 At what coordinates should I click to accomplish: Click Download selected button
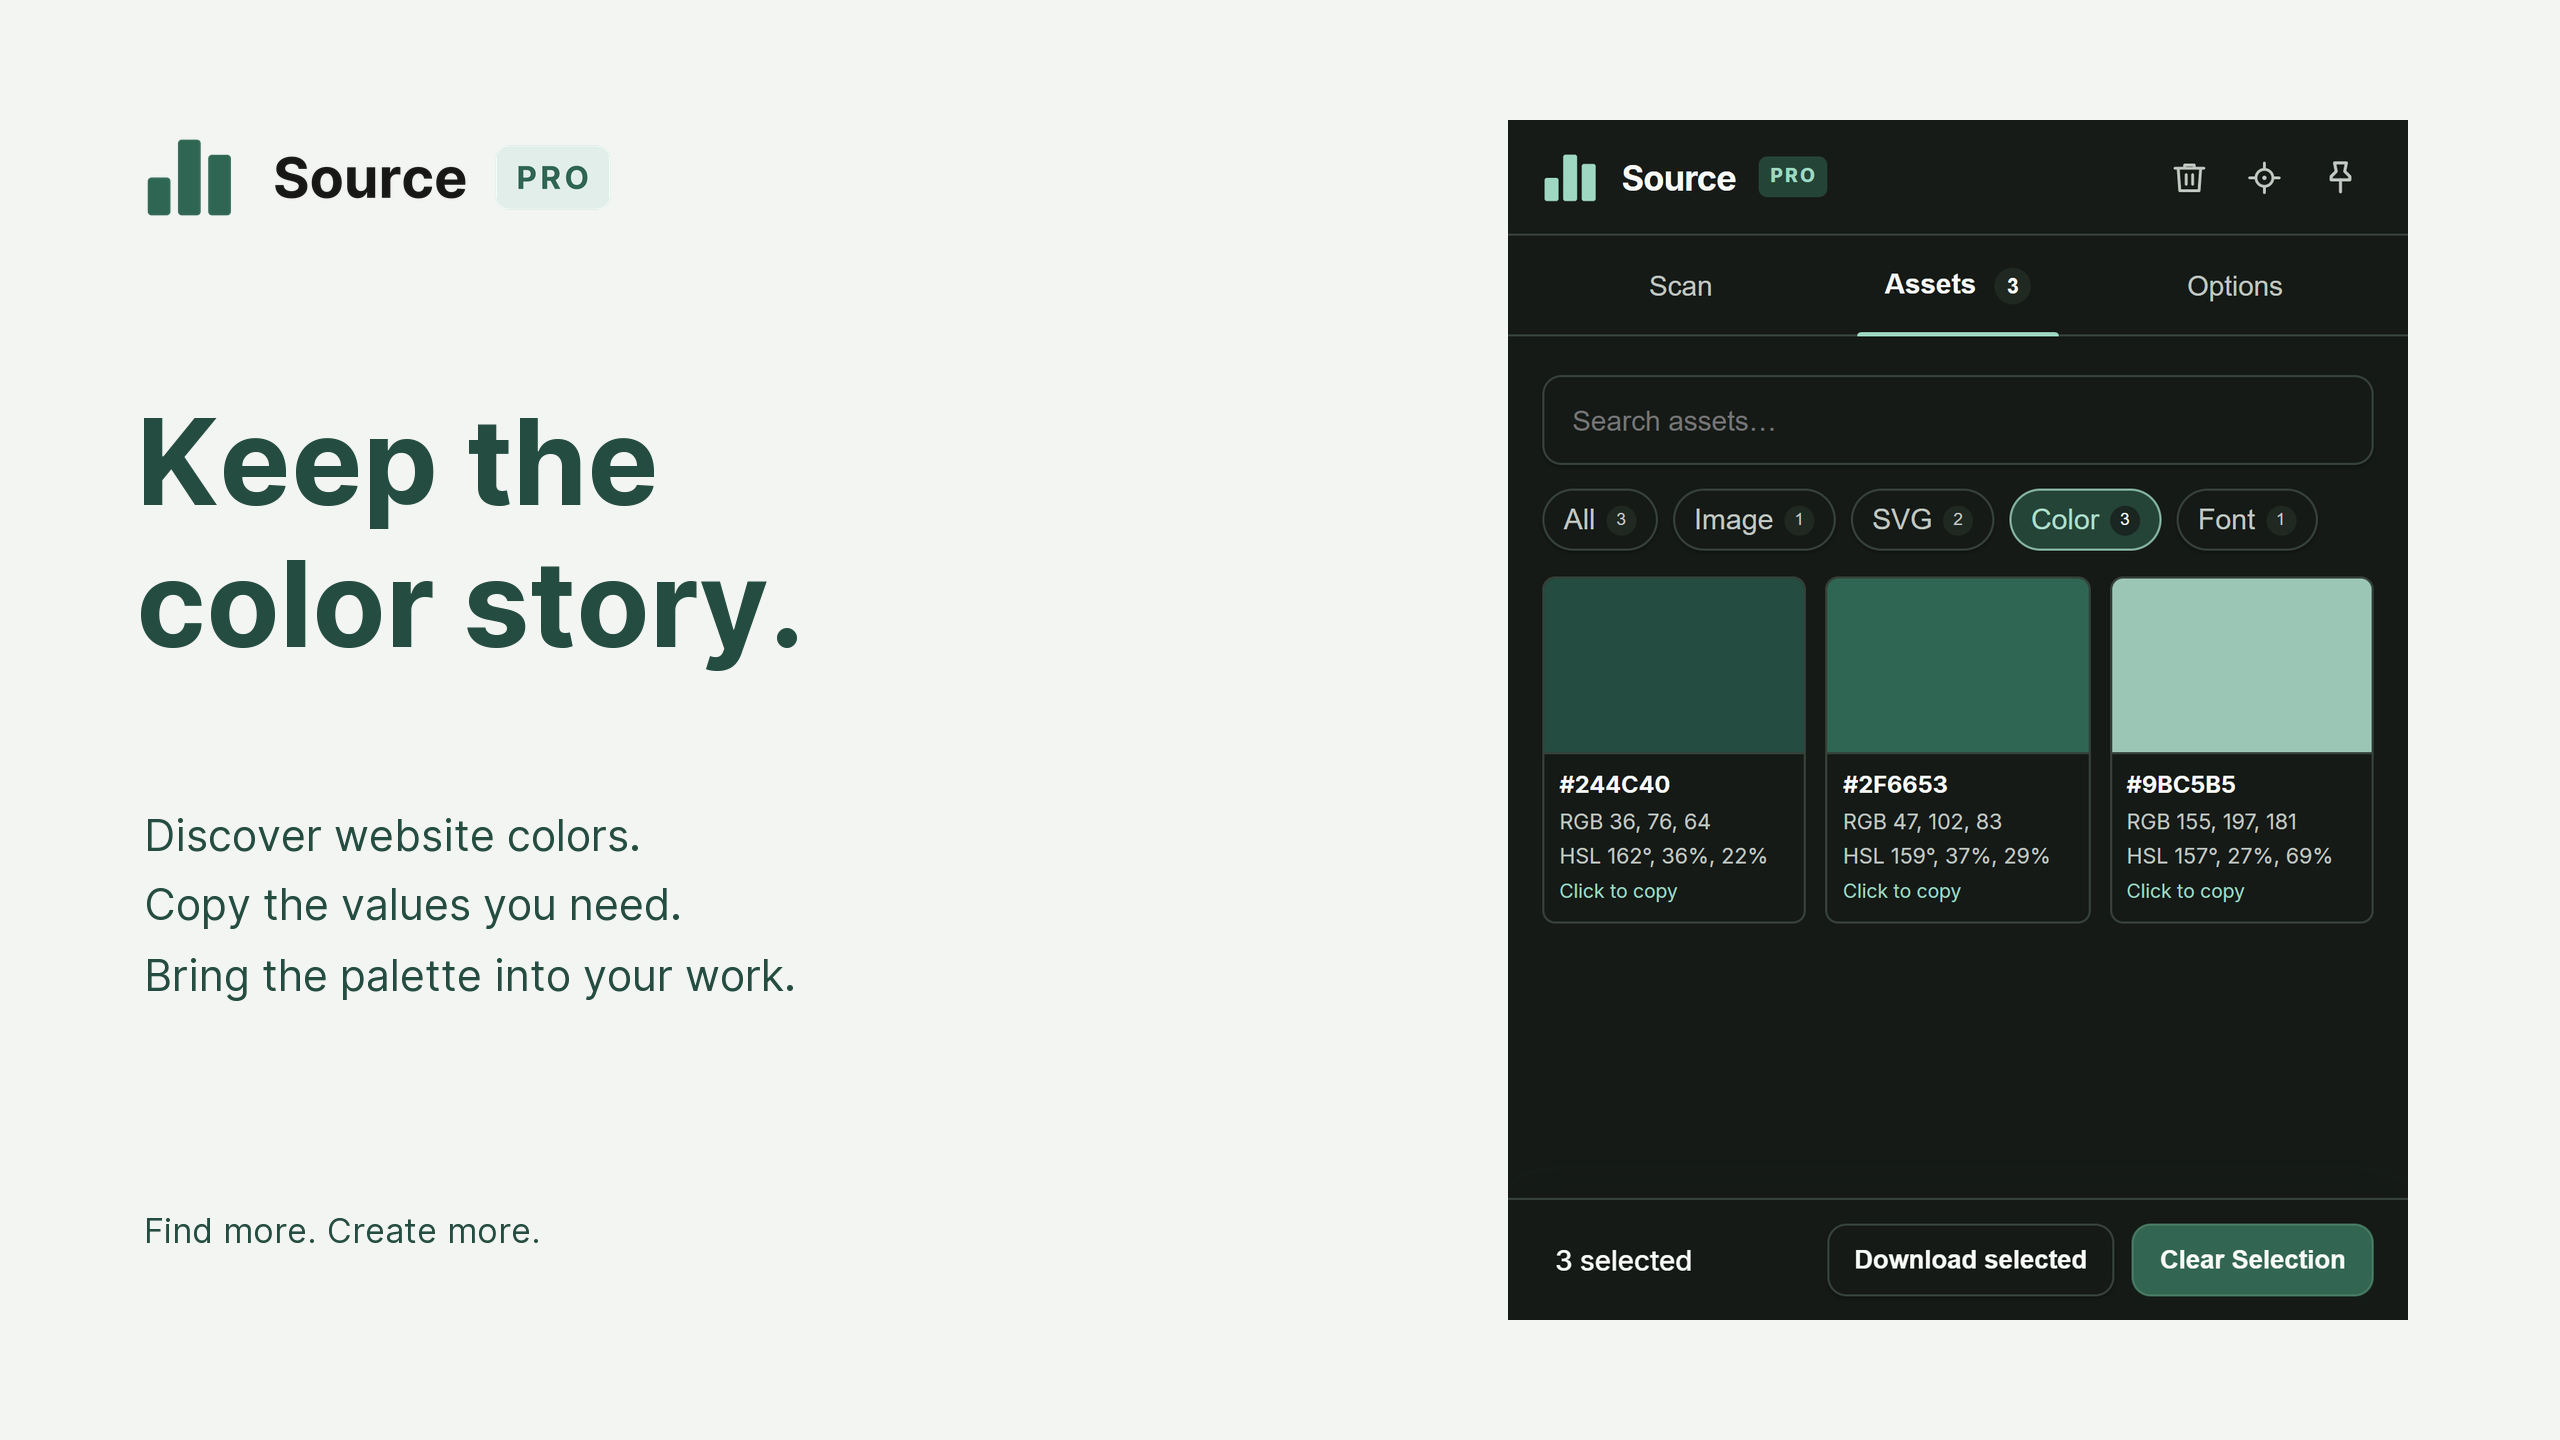(1970, 1260)
